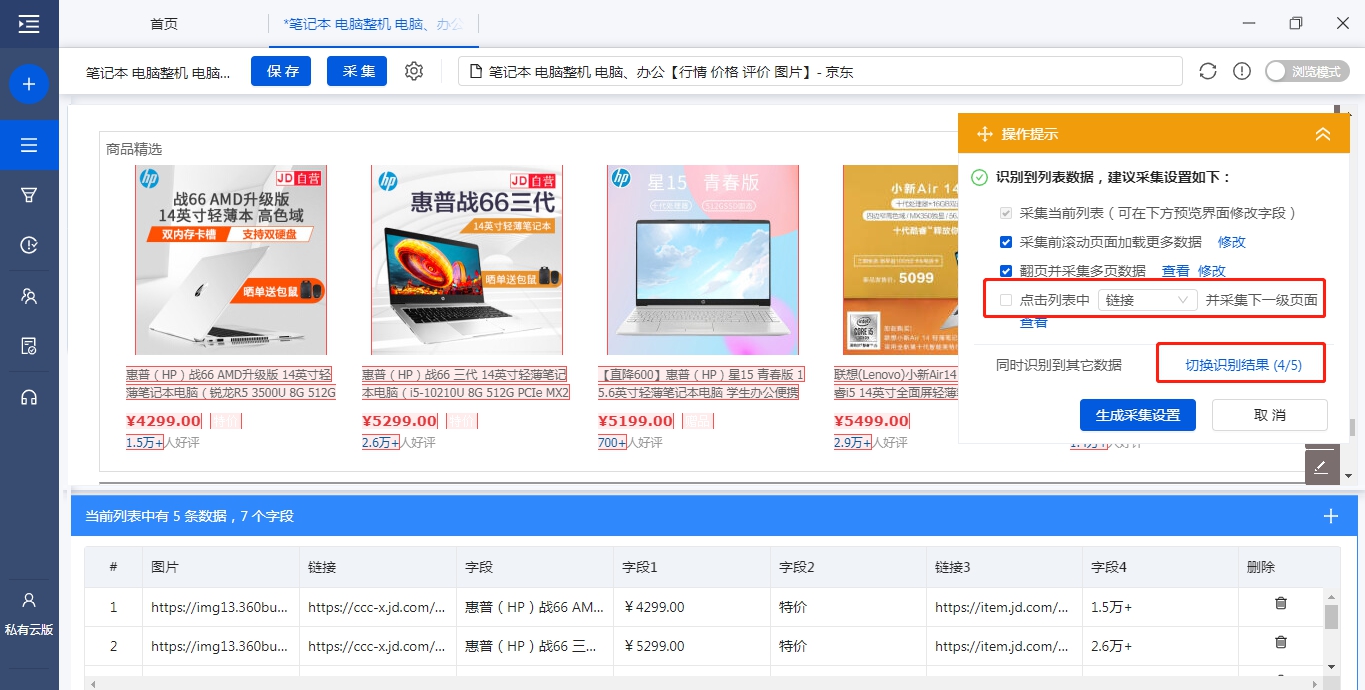Open the clock schedule sidebar icon

click(29, 245)
